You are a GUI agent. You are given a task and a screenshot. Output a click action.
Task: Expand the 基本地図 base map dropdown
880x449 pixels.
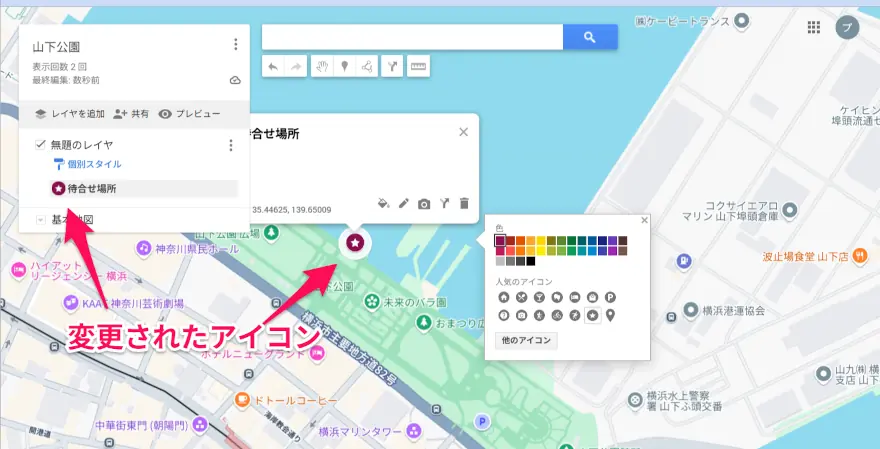40,220
